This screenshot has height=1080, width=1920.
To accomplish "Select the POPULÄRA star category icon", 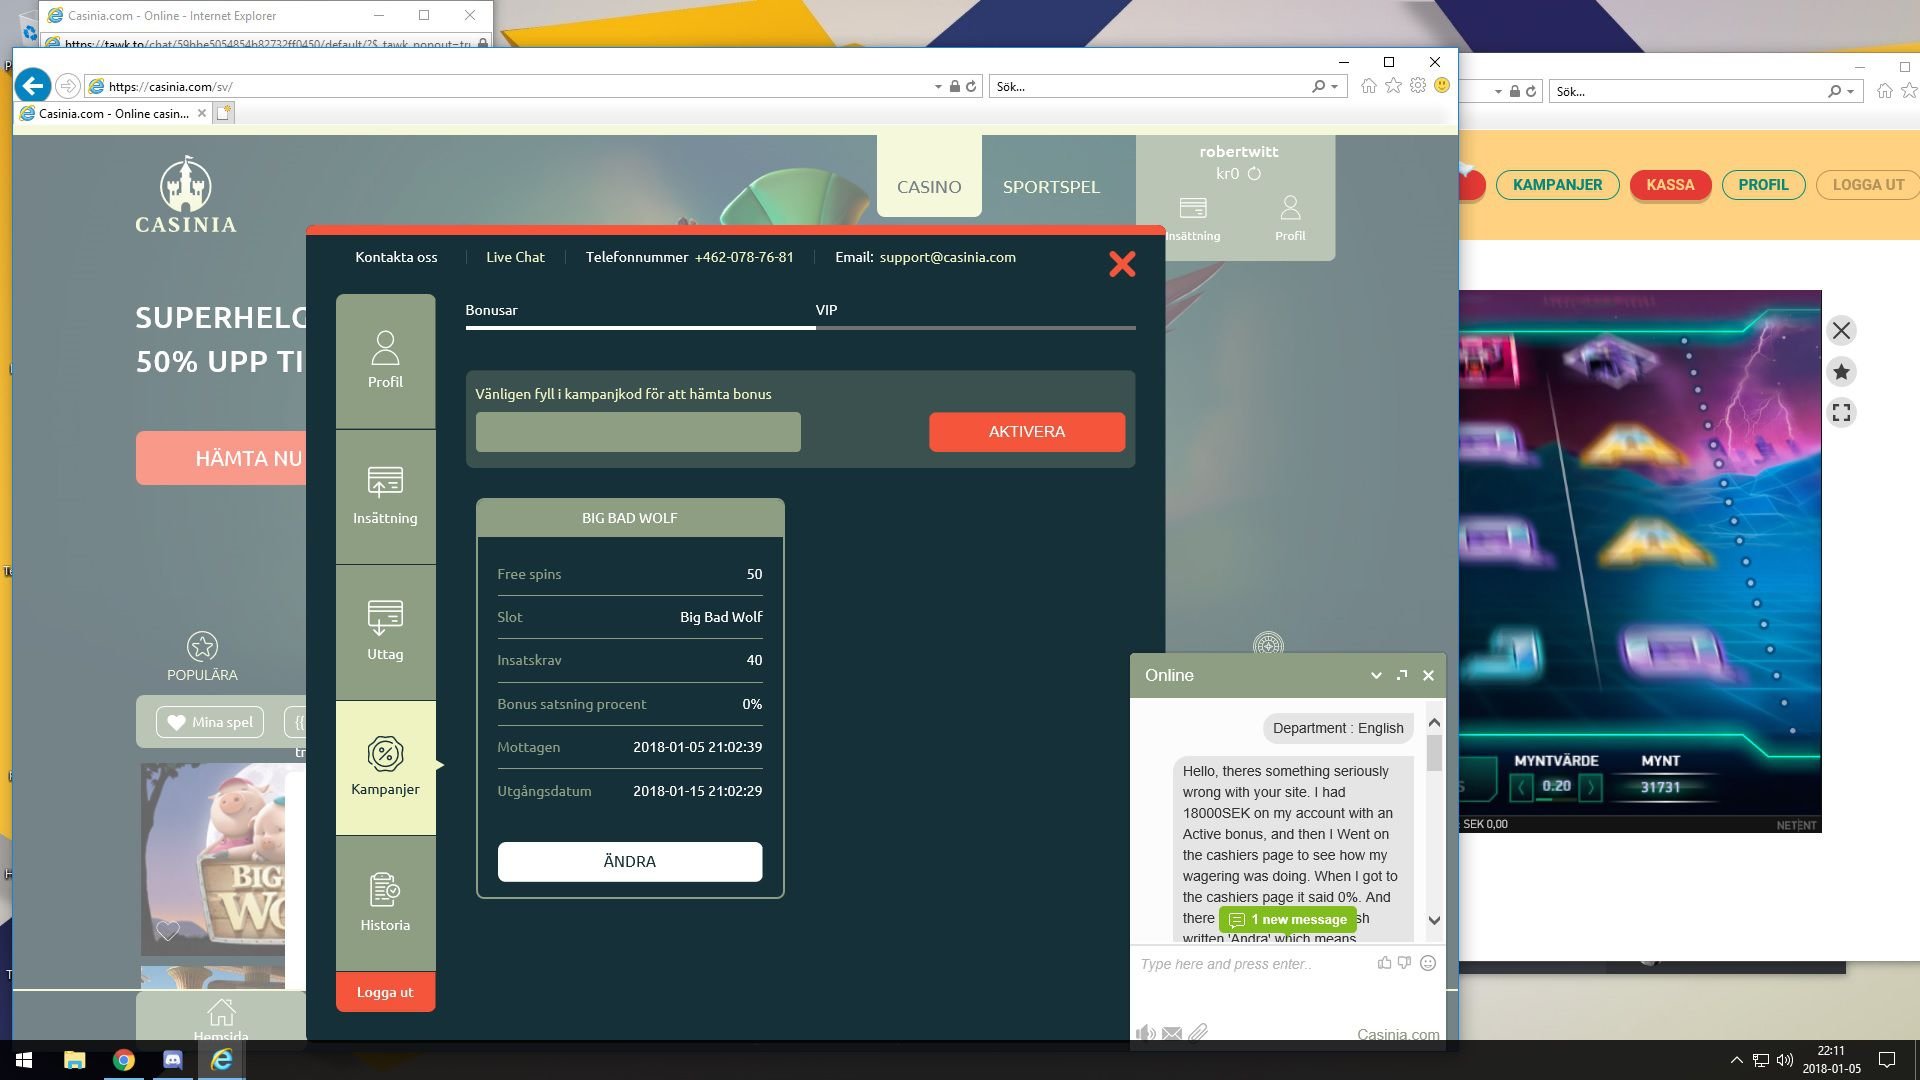I will click(x=202, y=646).
